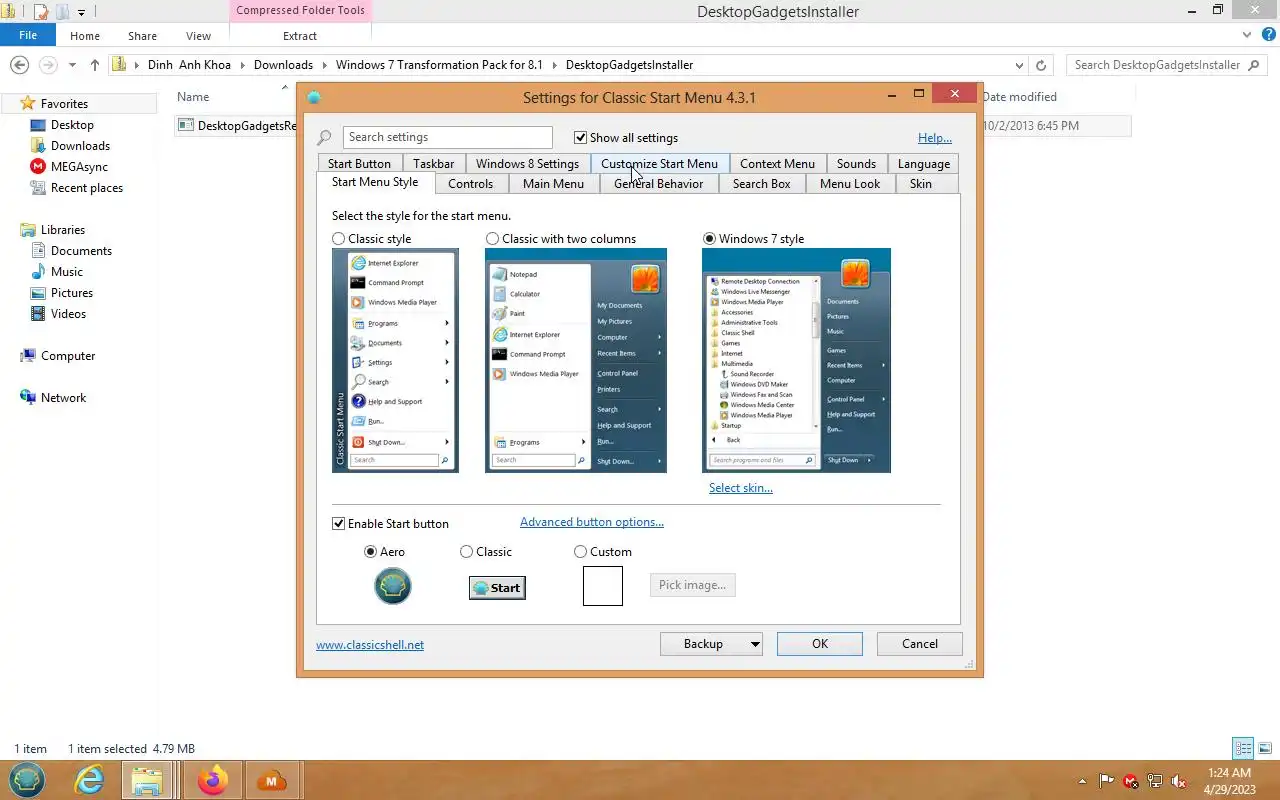
Task: Choose the Custom button radio option
Action: pos(580,552)
